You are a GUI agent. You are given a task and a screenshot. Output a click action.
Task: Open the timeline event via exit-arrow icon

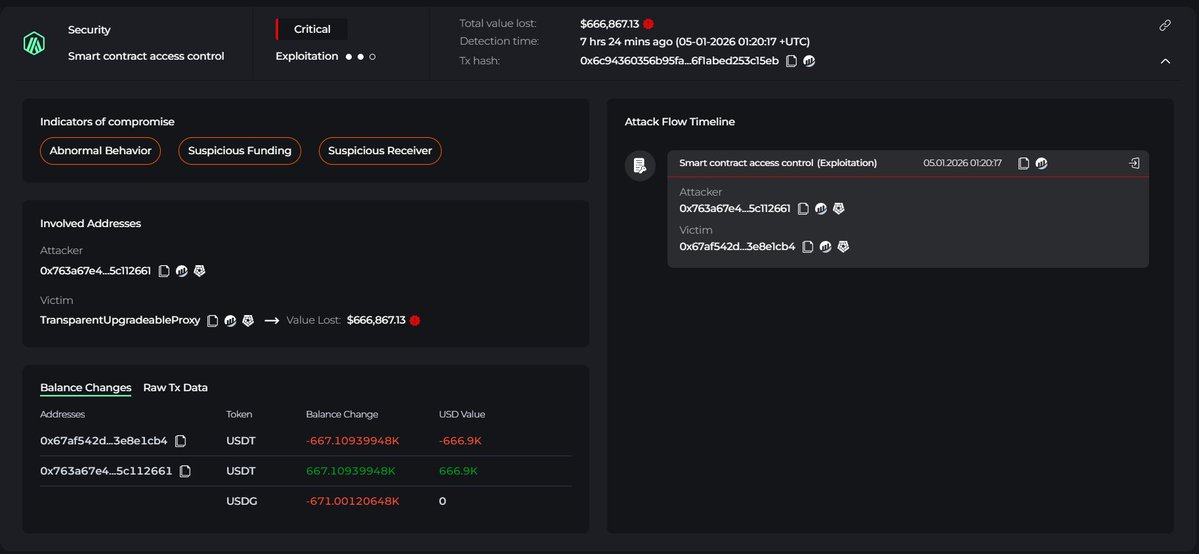pos(1134,163)
